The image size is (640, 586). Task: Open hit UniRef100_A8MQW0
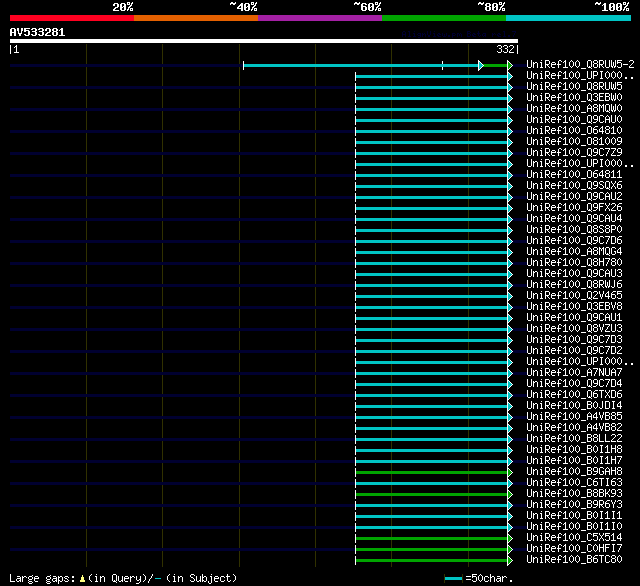(574, 108)
